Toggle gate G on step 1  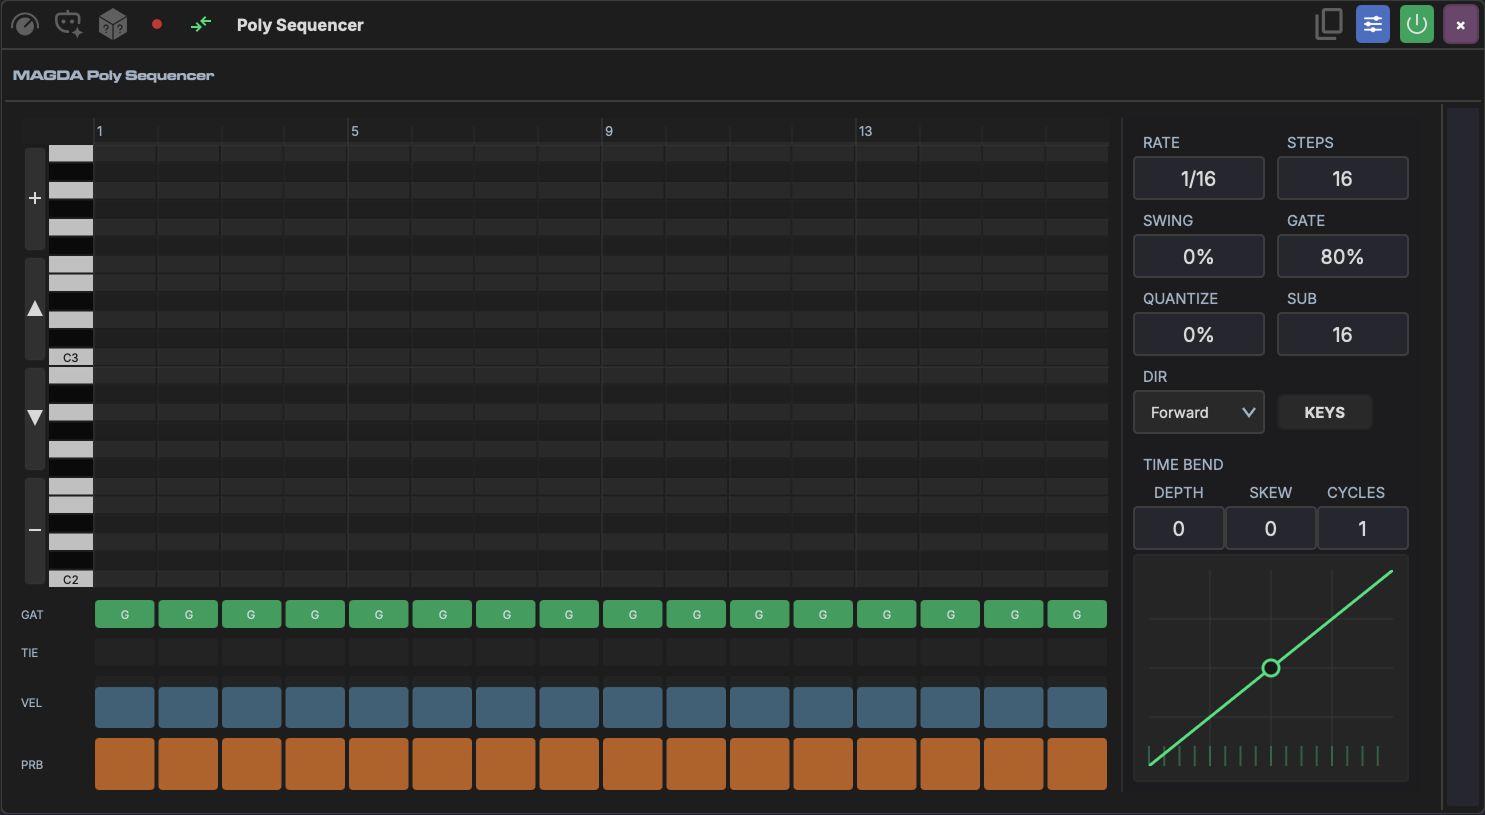(x=125, y=614)
